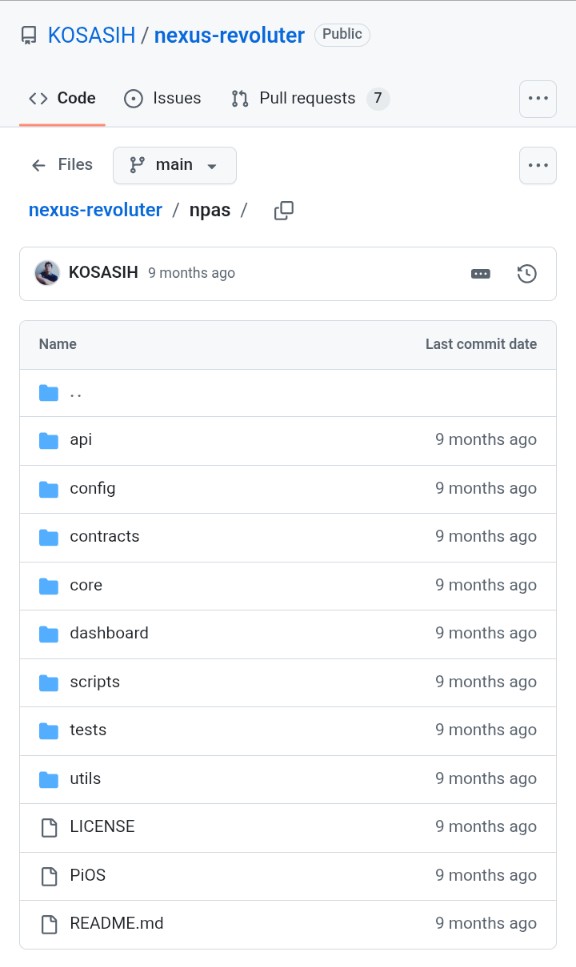Open the PiOS file

click(88, 875)
